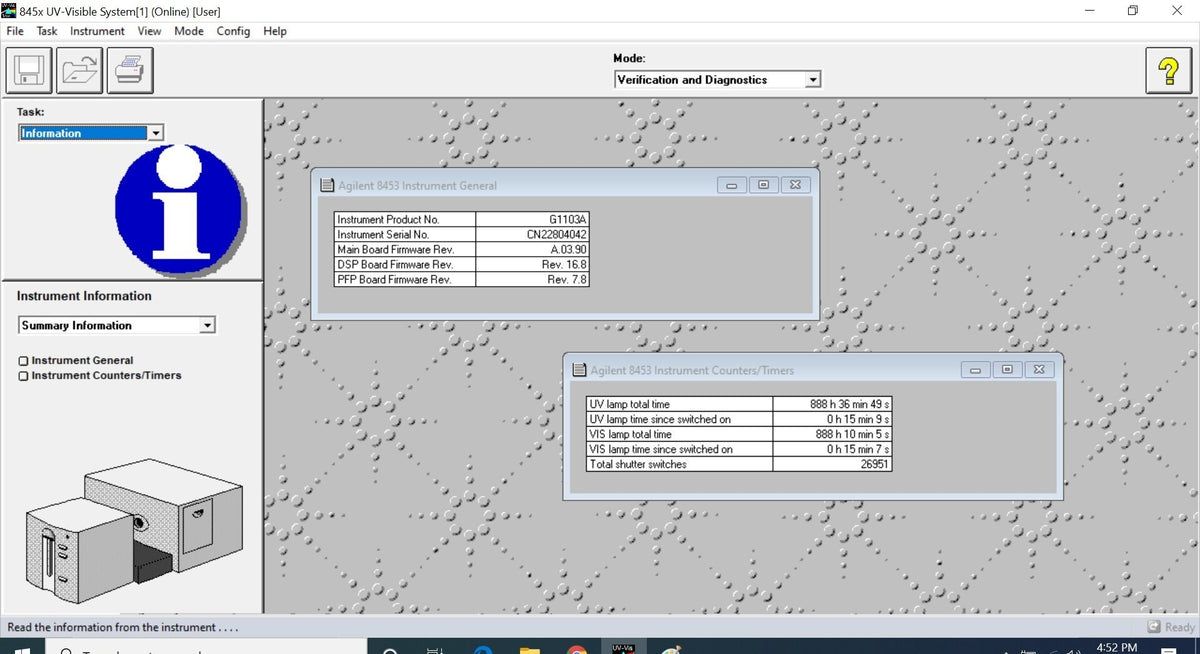The width and height of the screenshot is (1200, 654).
Task: Maximize the Instrument Counters/Timers child window
Action: [1007, 370]
